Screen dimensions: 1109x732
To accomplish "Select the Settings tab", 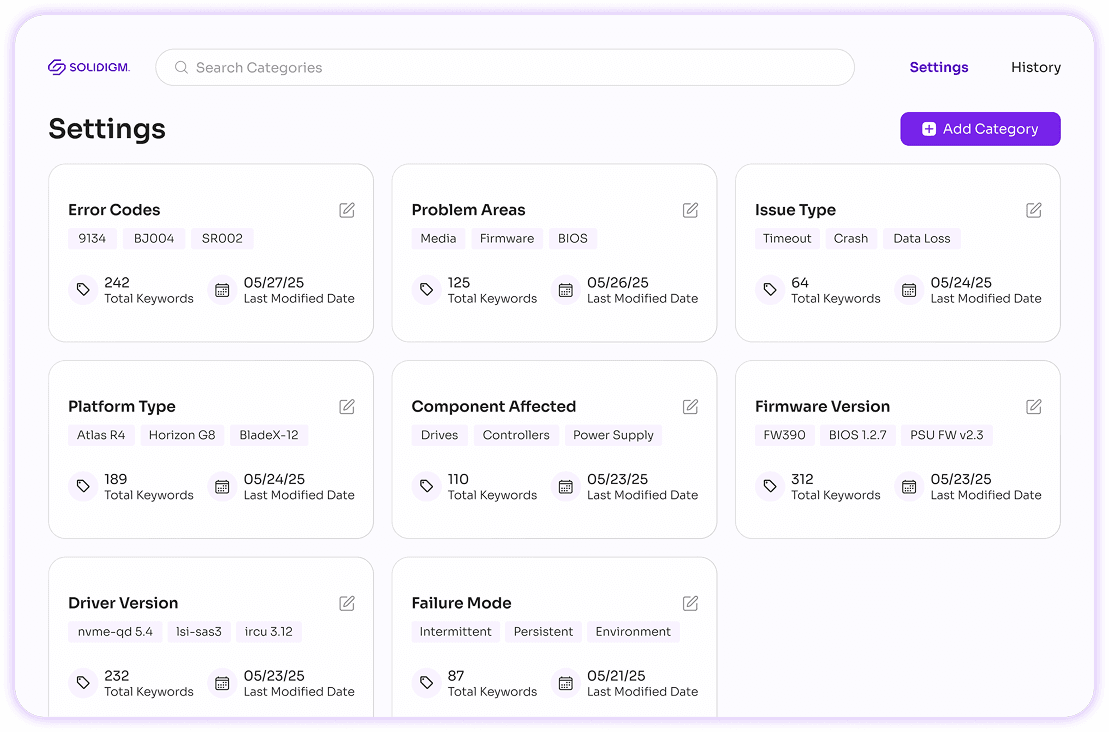I will tap(938, 67).
